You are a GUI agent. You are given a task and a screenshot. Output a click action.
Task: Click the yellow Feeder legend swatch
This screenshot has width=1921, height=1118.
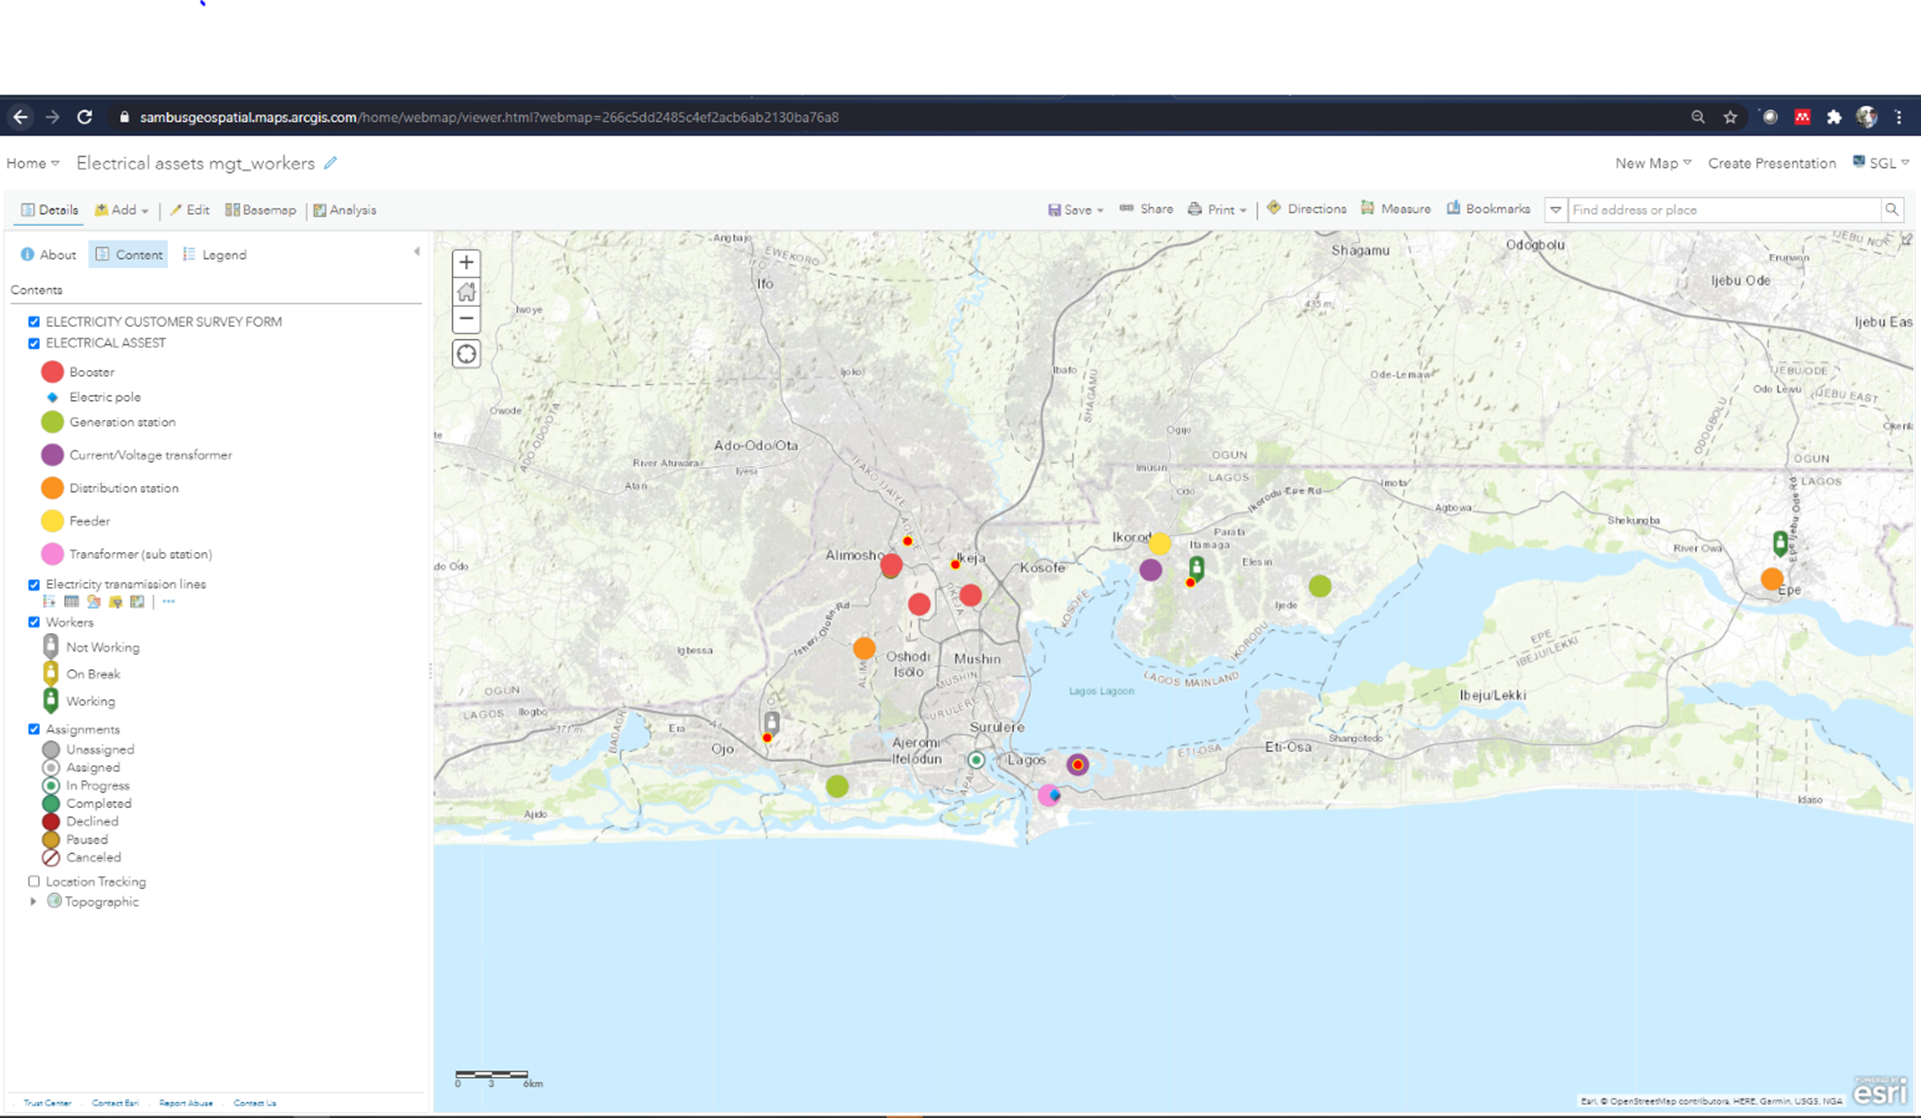click(x=52, y=521)
